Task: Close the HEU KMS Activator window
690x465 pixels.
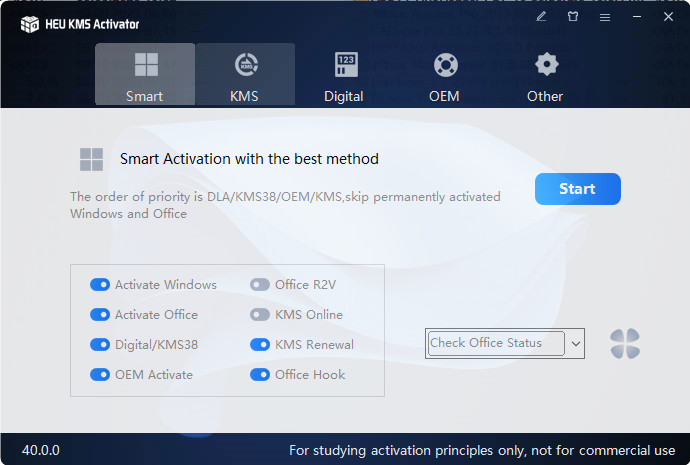Action: click(x=668, y=17)
